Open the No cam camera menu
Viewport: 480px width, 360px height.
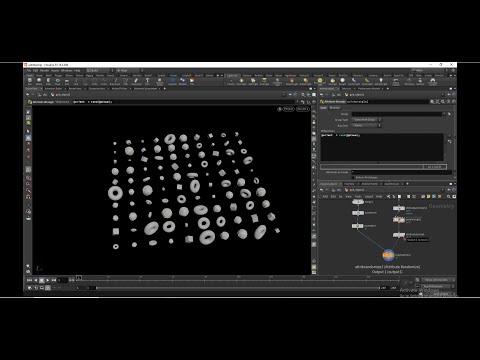pyautogui.click(x=303, y=109)
